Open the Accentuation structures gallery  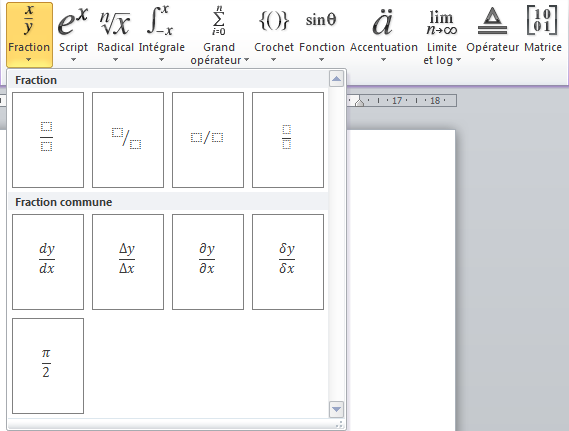click(384, 34)
